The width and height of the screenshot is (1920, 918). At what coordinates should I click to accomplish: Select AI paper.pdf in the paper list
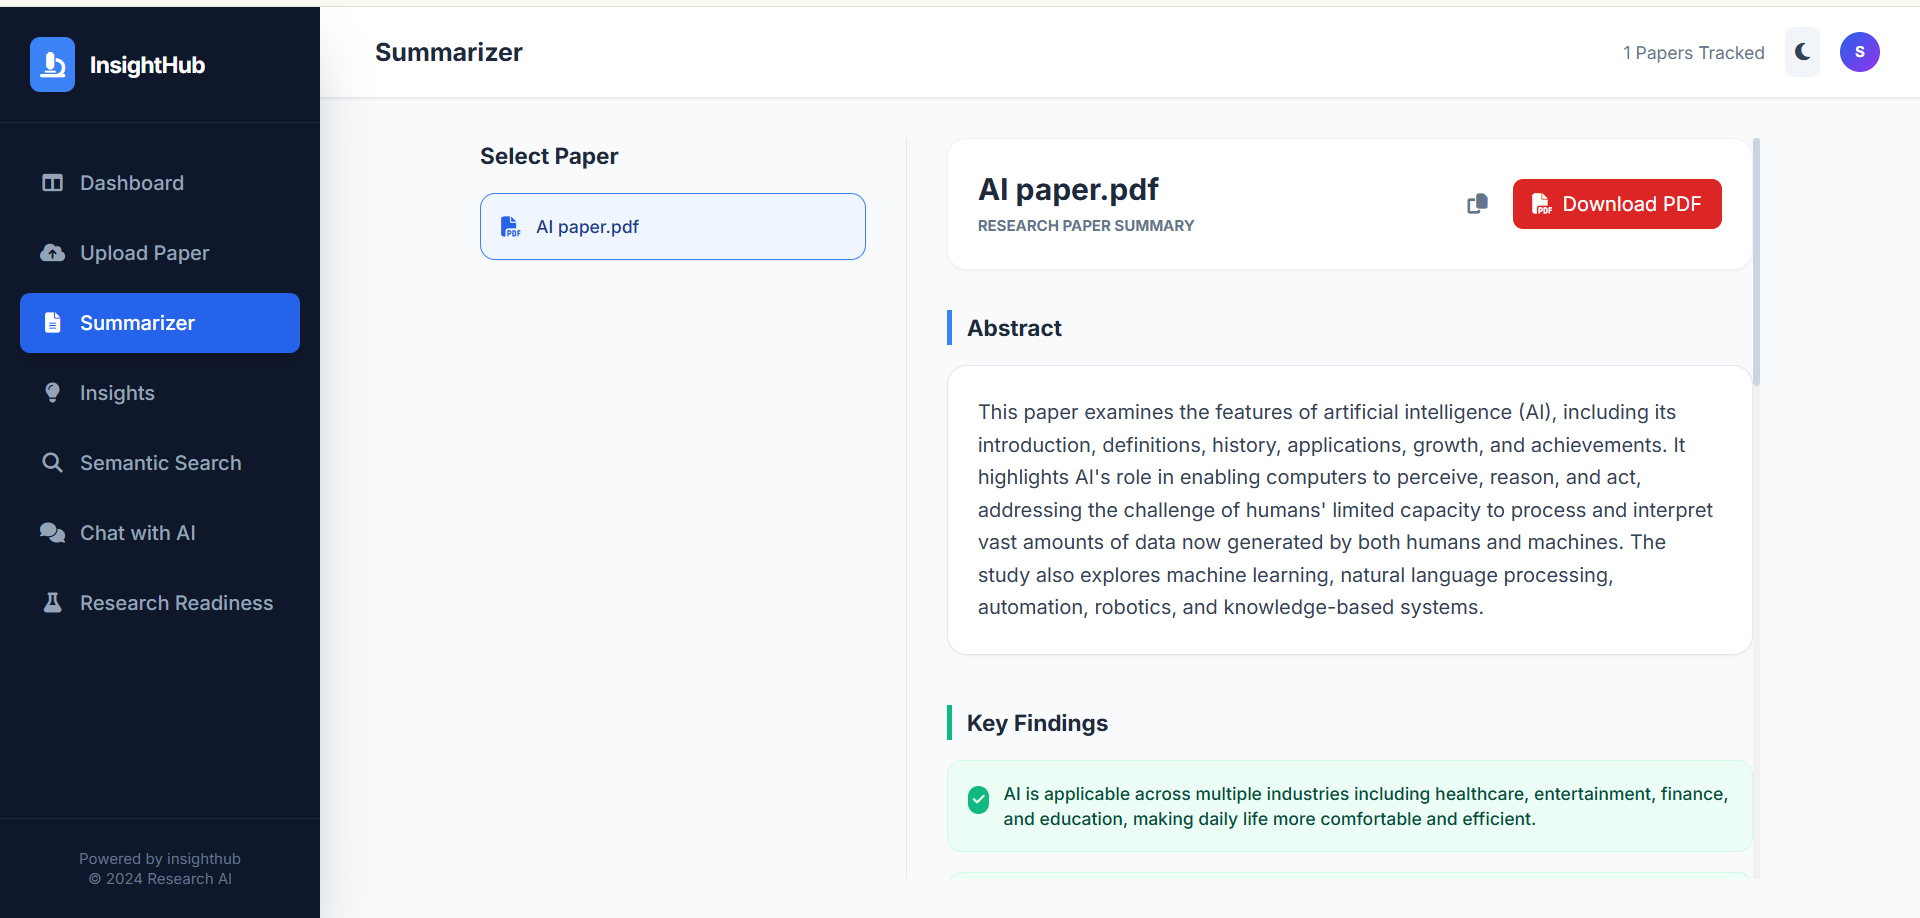(x=673, y=227)
